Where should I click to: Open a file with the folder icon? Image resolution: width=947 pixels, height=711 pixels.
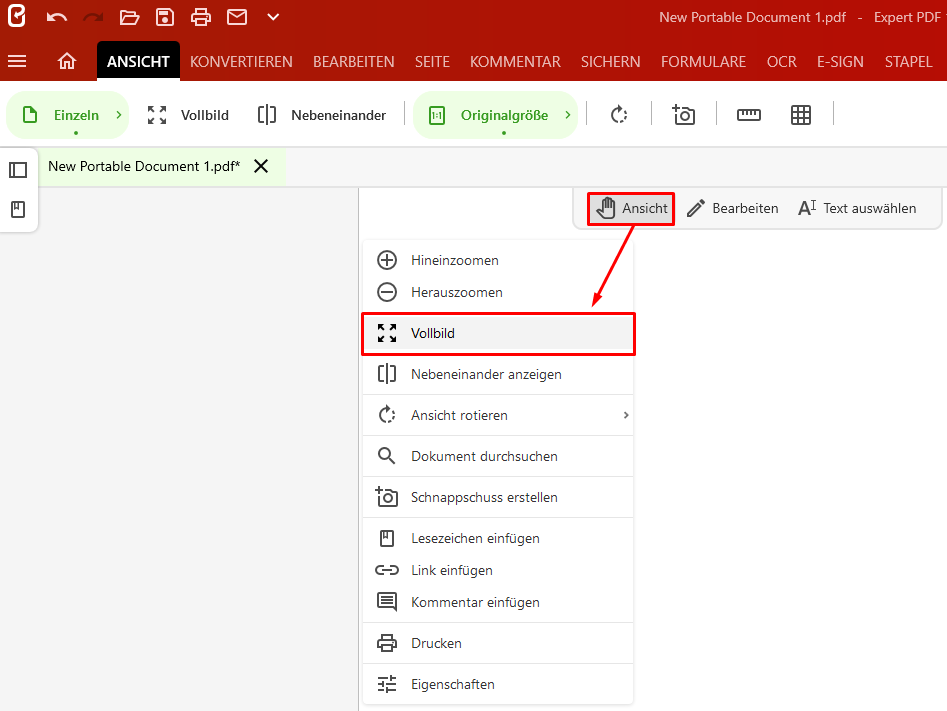129,17
